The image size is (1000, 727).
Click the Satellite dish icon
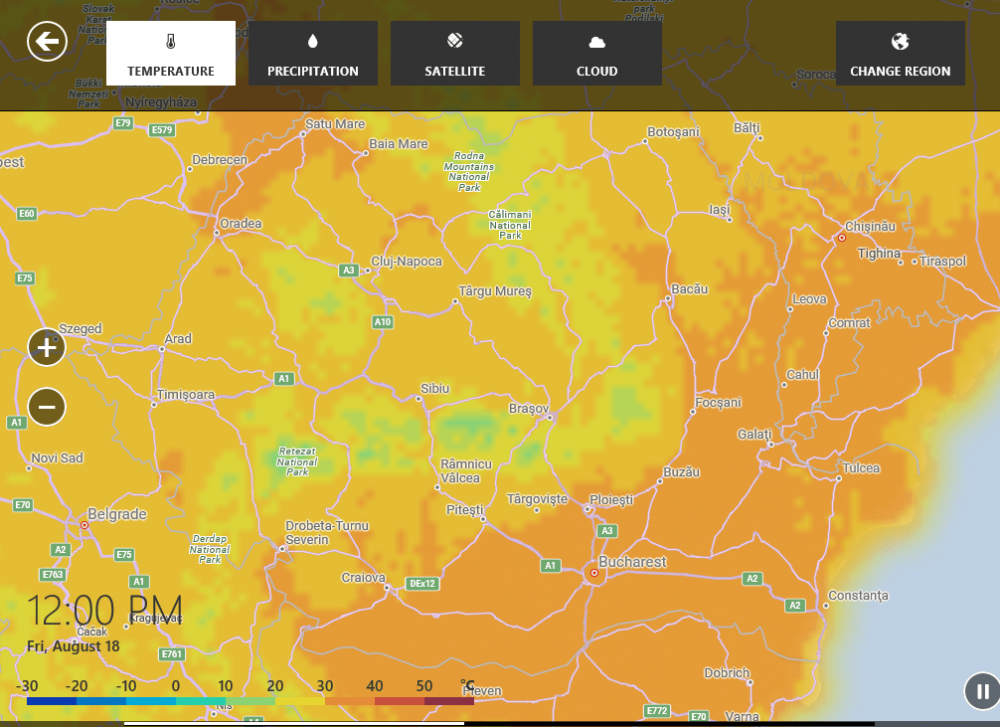point(455,41)
